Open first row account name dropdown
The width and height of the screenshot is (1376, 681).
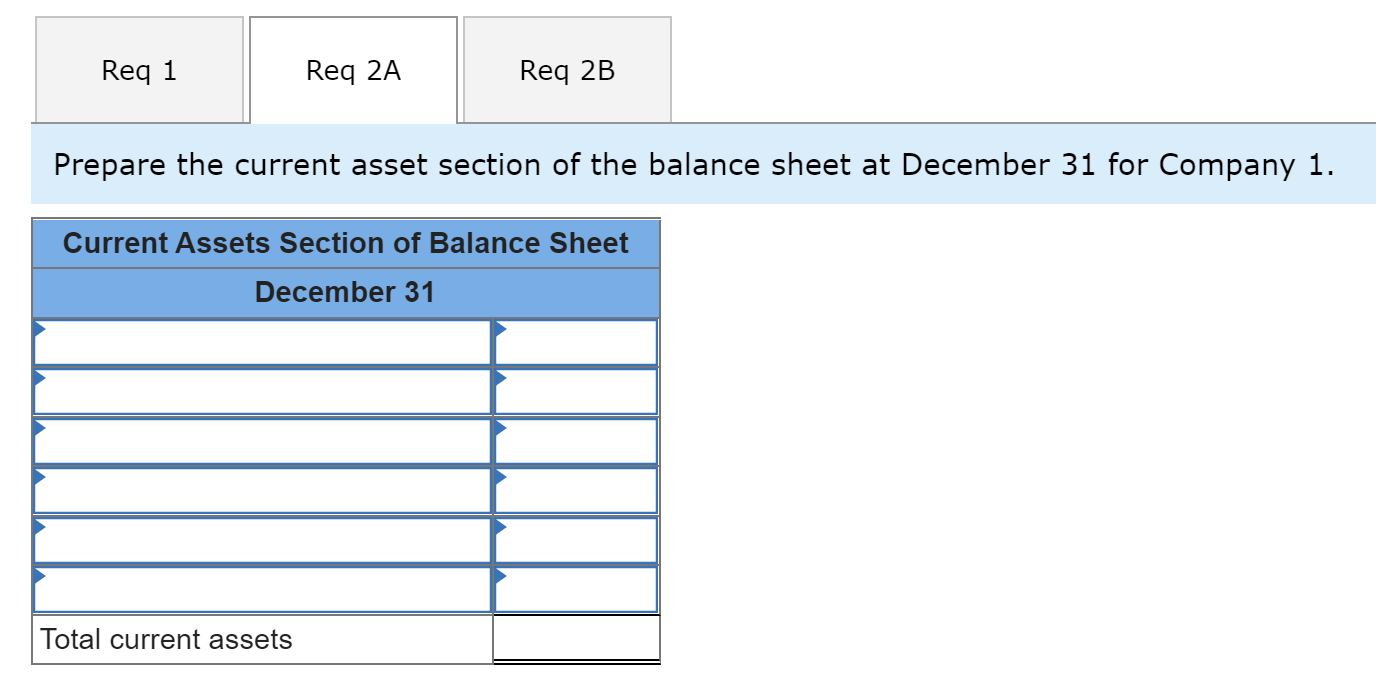(262, 343)
